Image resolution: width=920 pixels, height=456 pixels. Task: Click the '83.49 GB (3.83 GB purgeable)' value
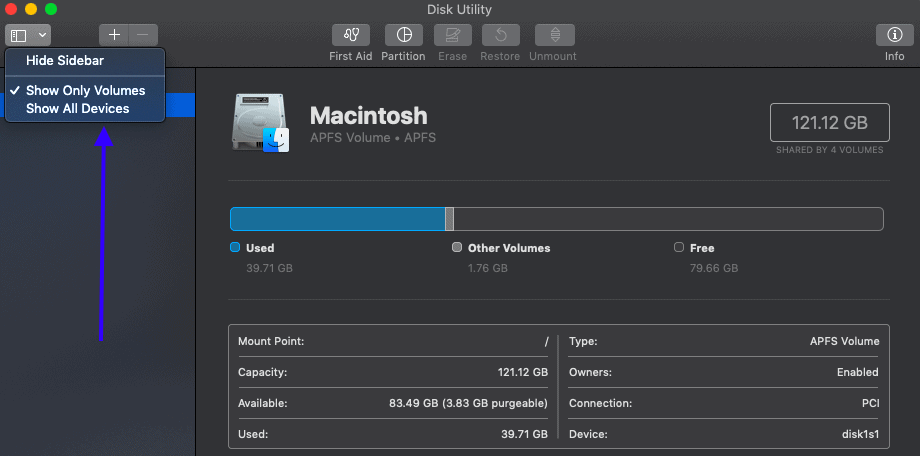point(468,403)
